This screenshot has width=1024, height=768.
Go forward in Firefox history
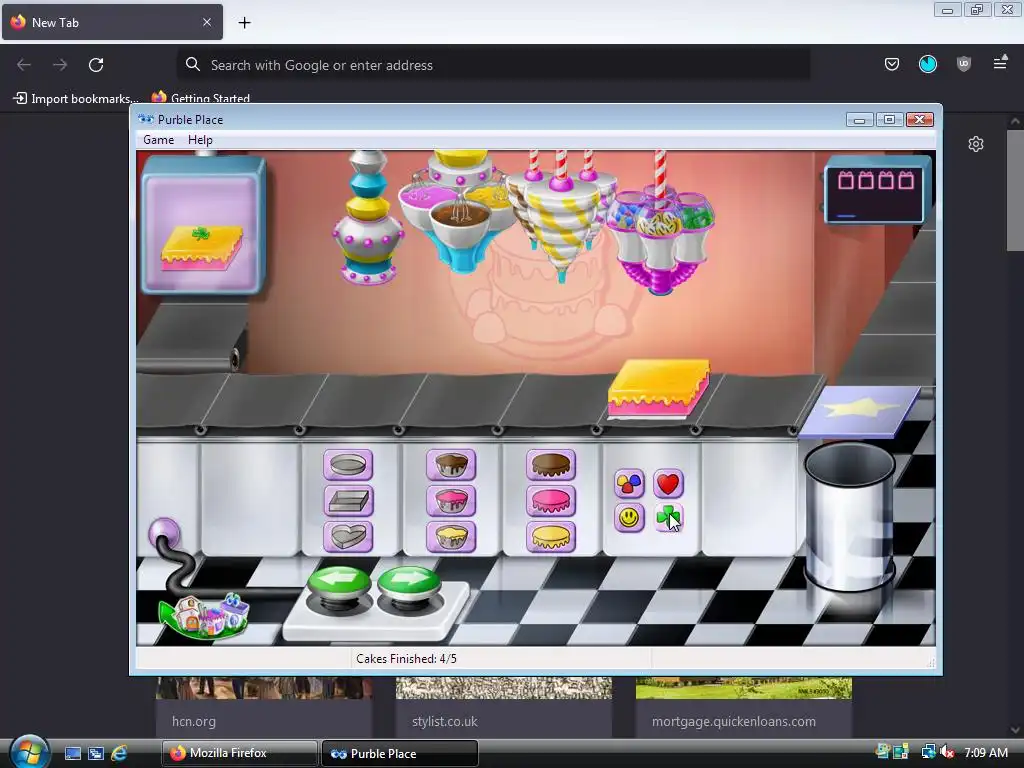[60, 65]
